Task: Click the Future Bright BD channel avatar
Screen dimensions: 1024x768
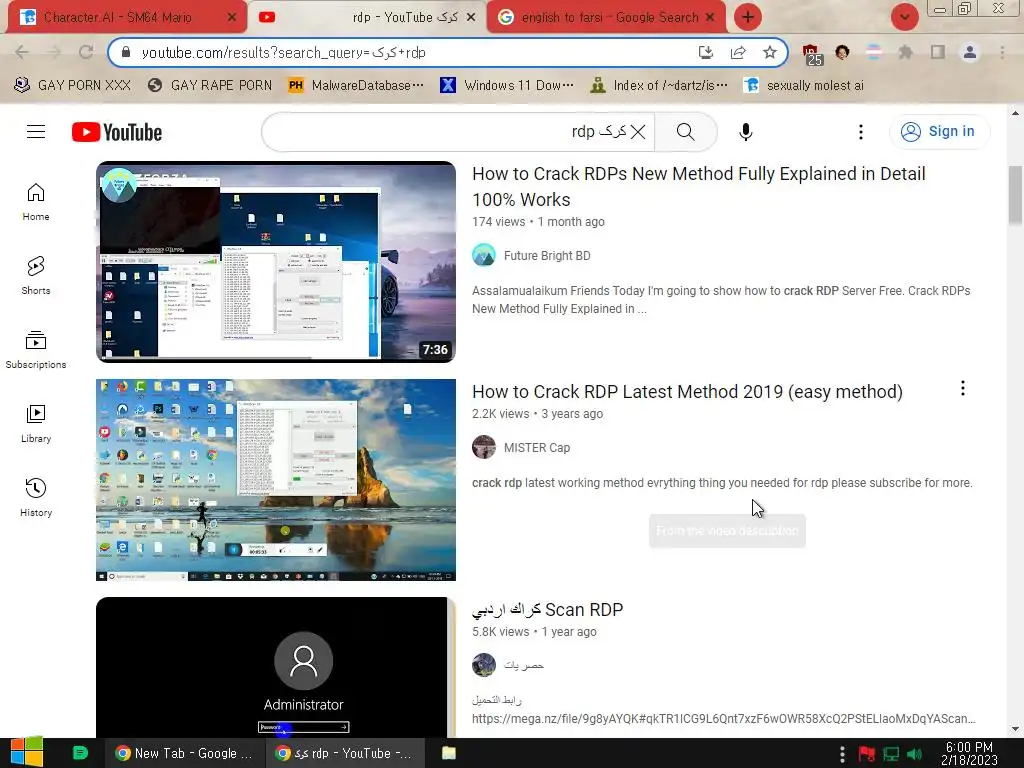Action: pos(484,255)
